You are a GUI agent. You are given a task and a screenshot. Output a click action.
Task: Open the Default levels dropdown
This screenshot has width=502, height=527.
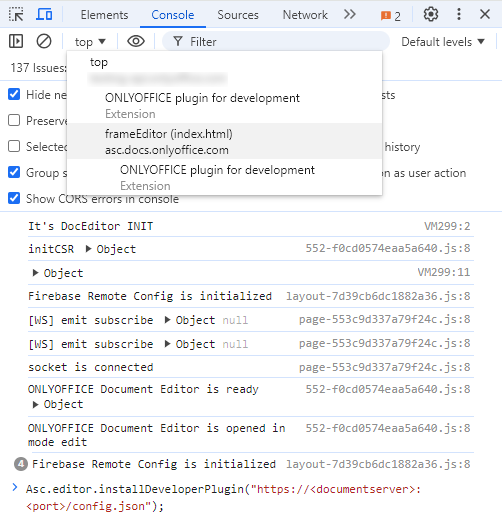coord(443,42)
